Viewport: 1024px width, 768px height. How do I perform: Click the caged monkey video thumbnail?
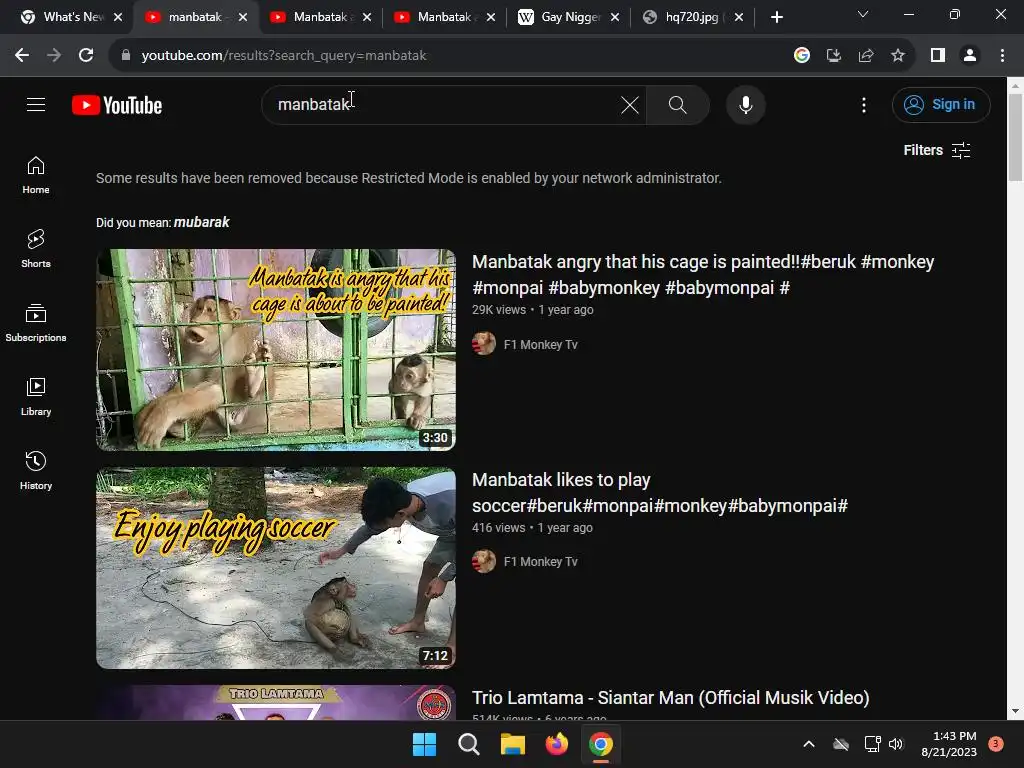click(276, 349)
